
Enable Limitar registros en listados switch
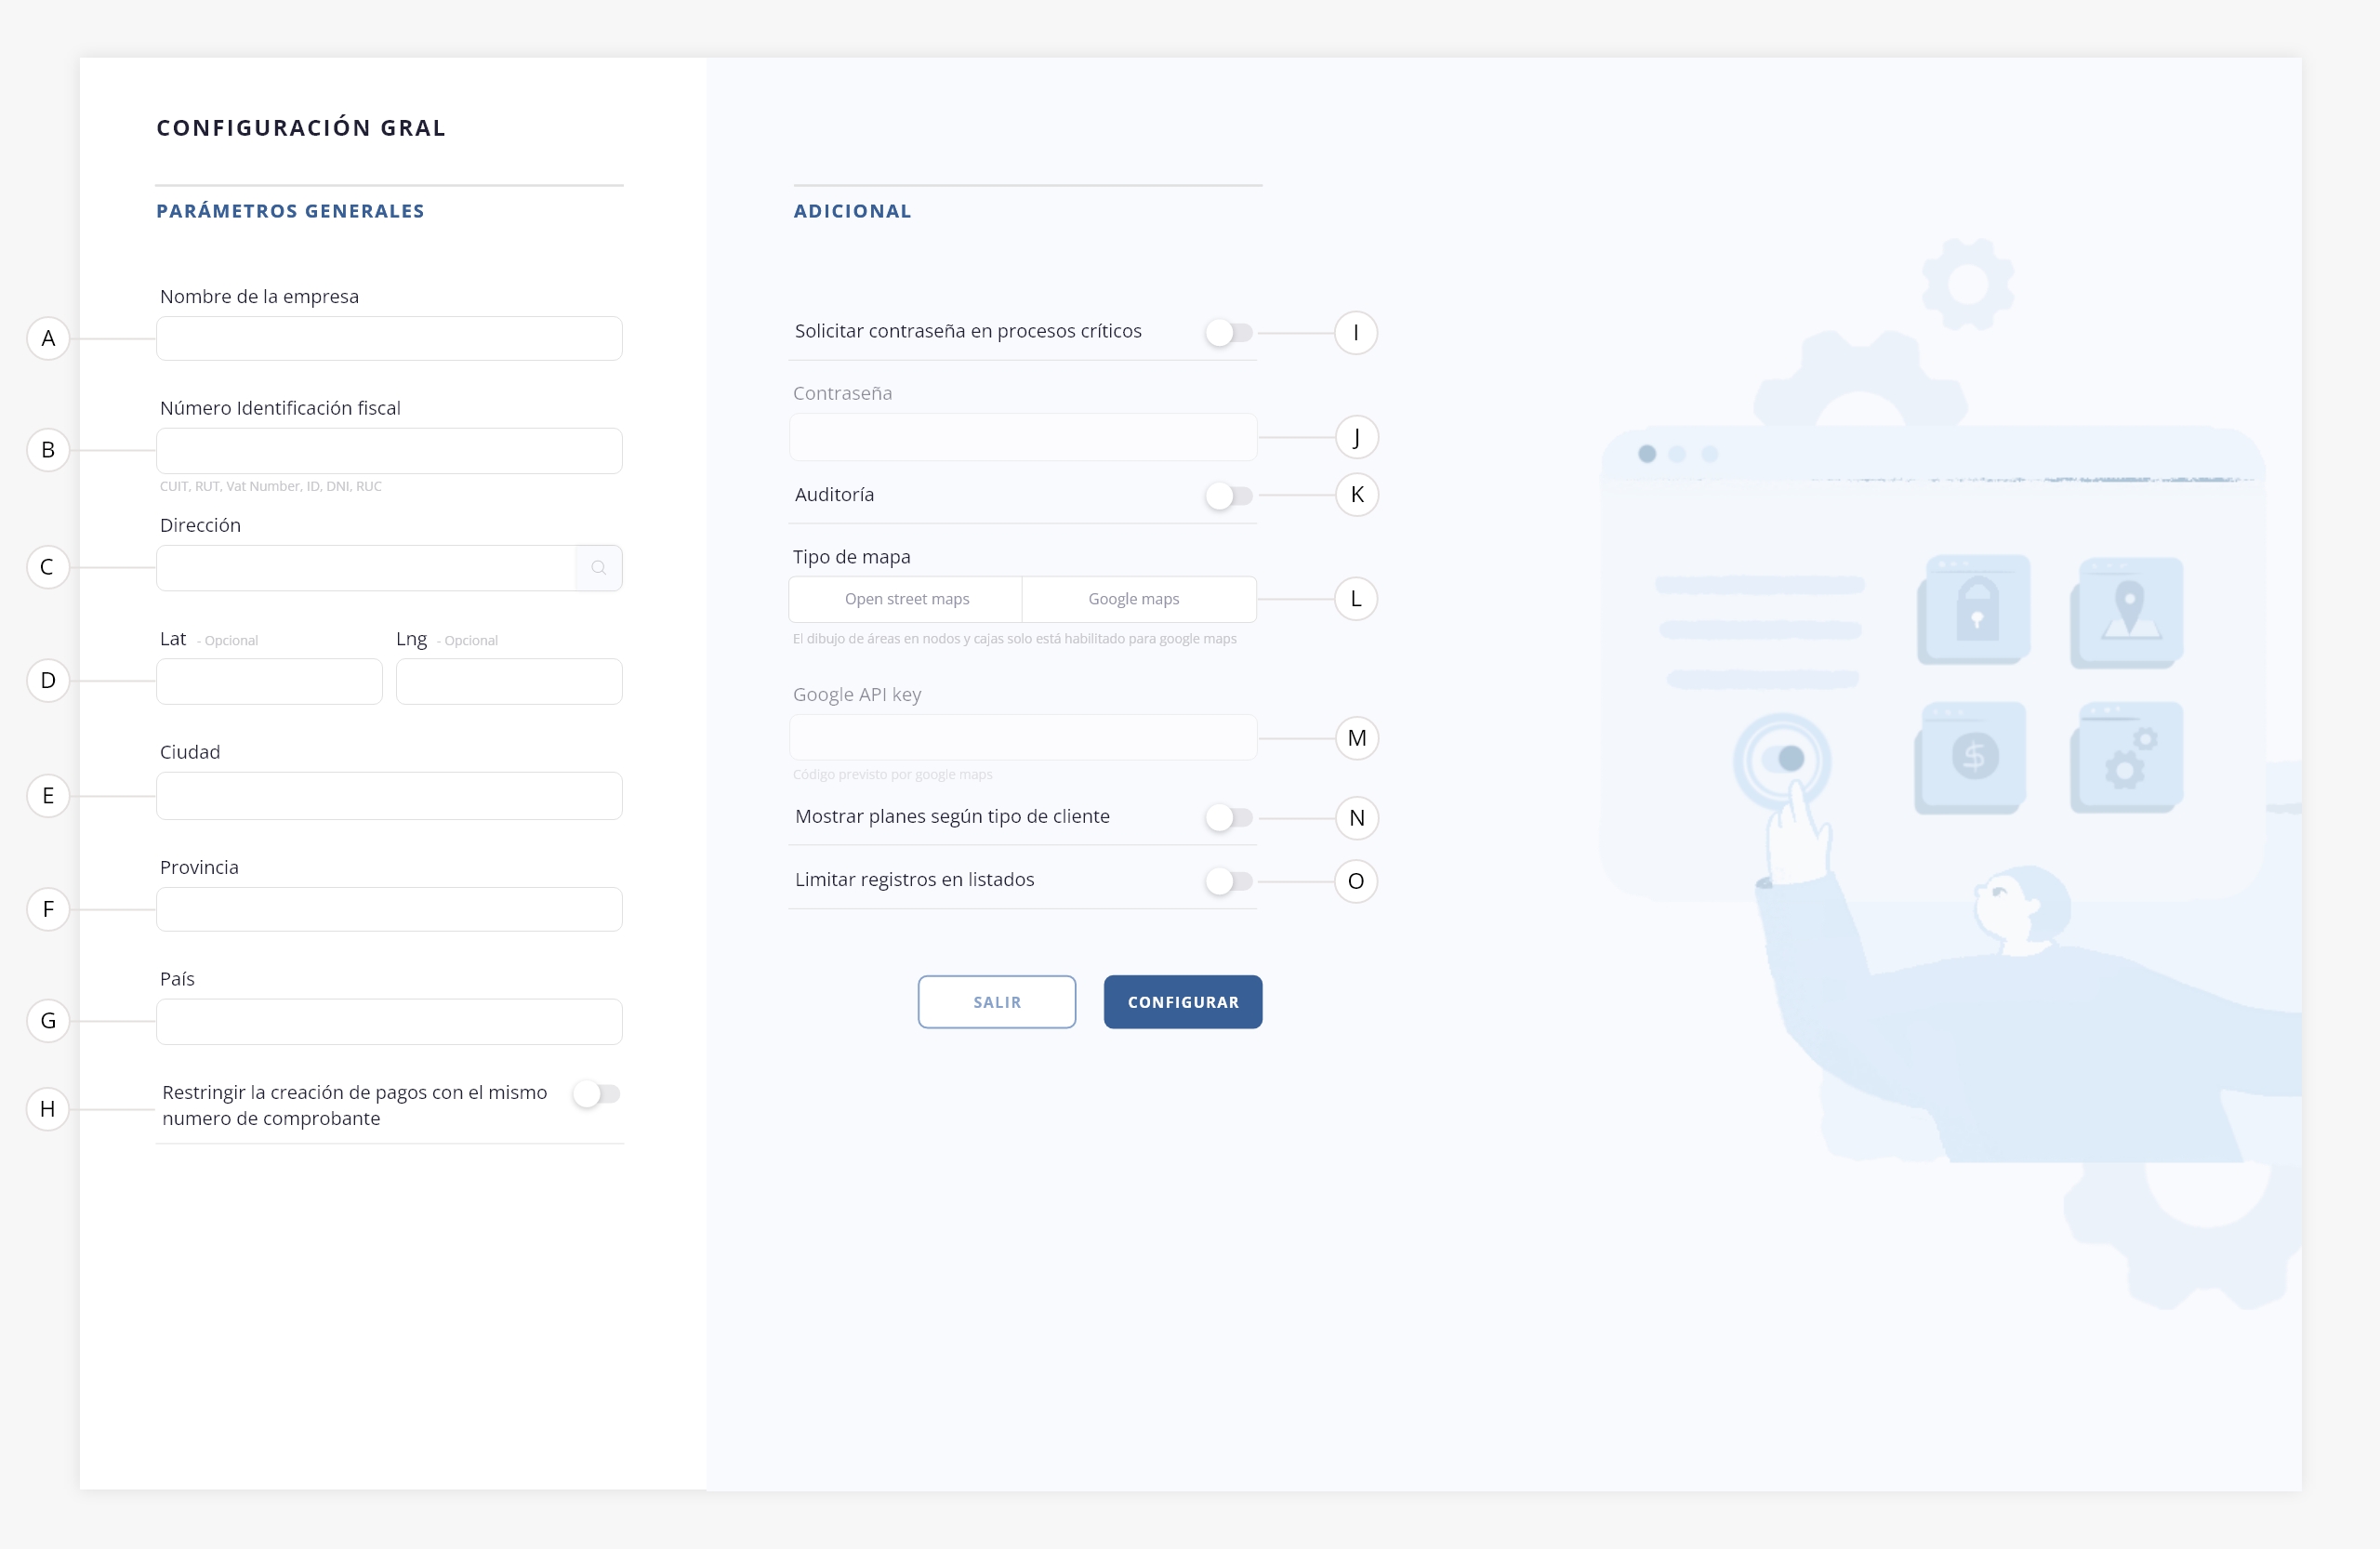[1229, 881]
